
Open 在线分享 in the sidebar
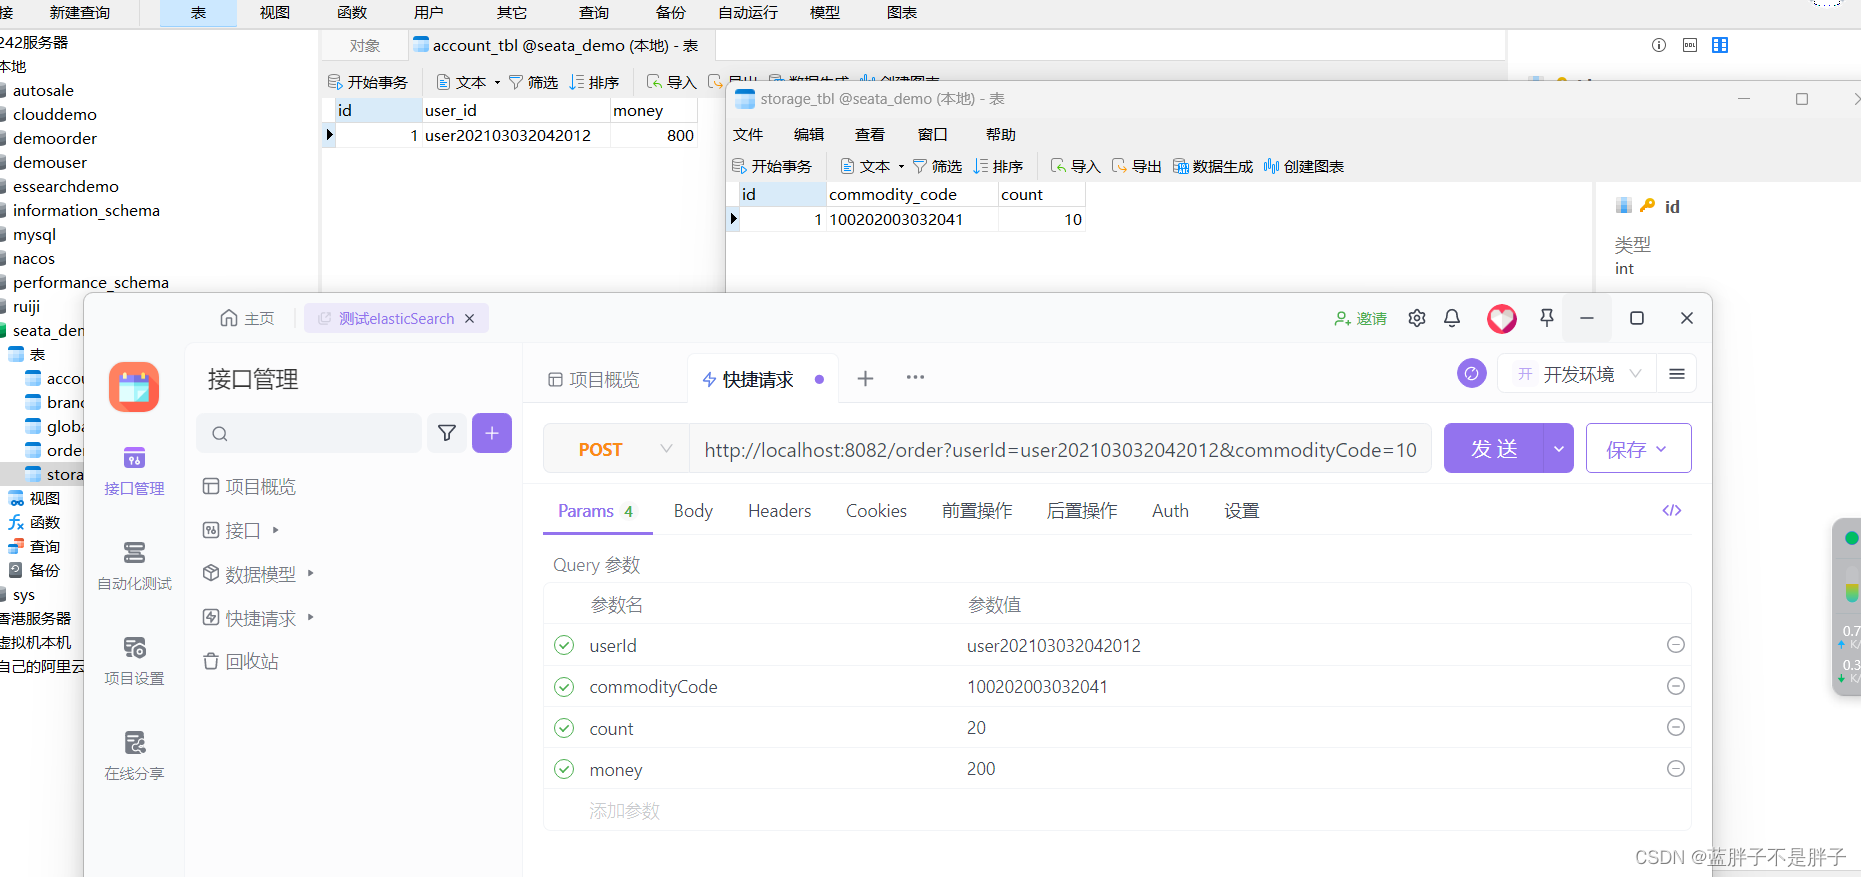point(134,756)
